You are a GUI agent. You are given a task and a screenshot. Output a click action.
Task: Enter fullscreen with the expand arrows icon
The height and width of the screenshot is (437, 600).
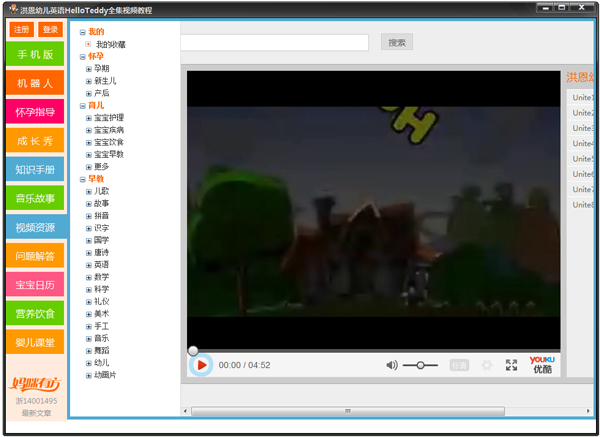pos(511,365)
